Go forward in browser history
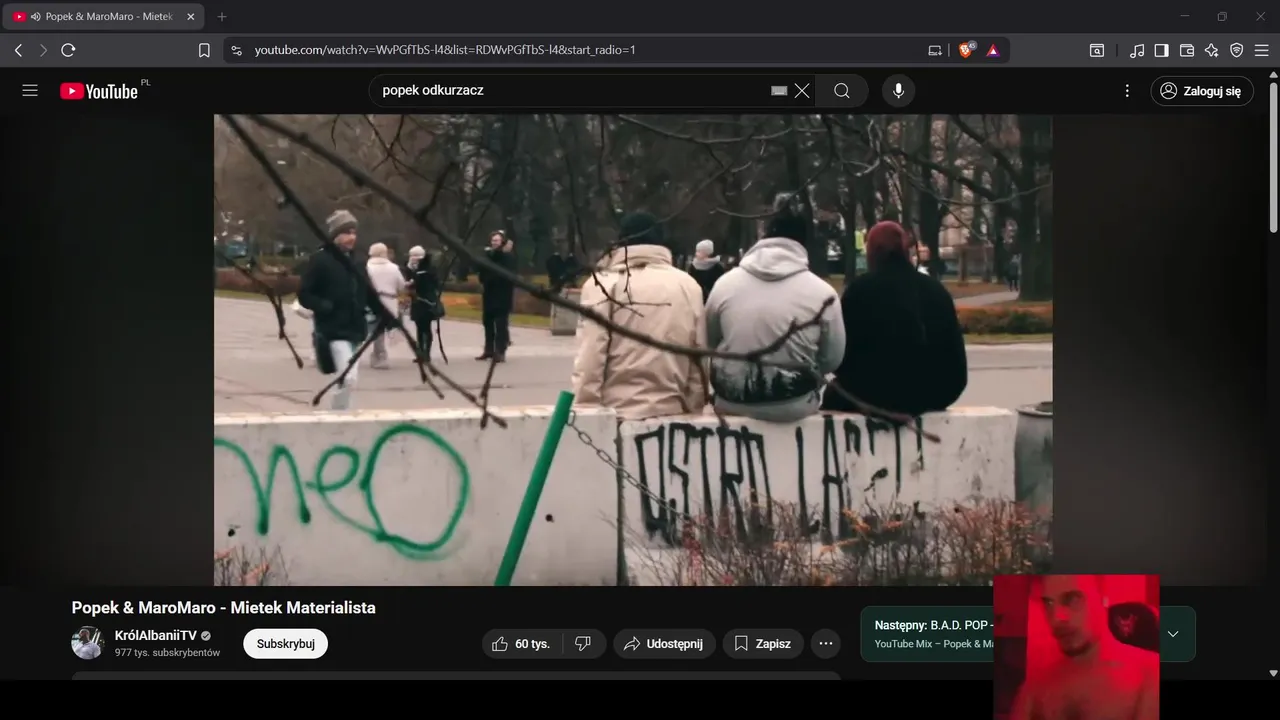 pyautogui.click(x=43, y=50)
